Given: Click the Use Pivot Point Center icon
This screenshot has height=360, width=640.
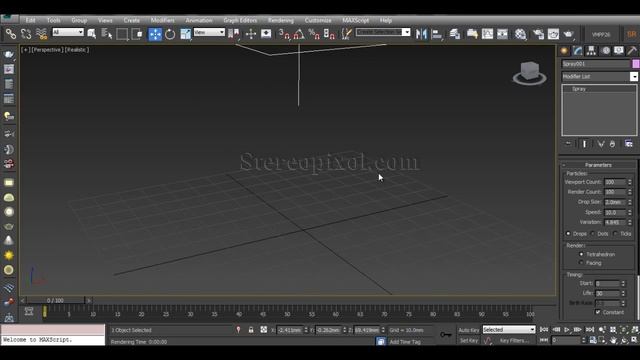Looking at the screenshot, I should 233,34.
